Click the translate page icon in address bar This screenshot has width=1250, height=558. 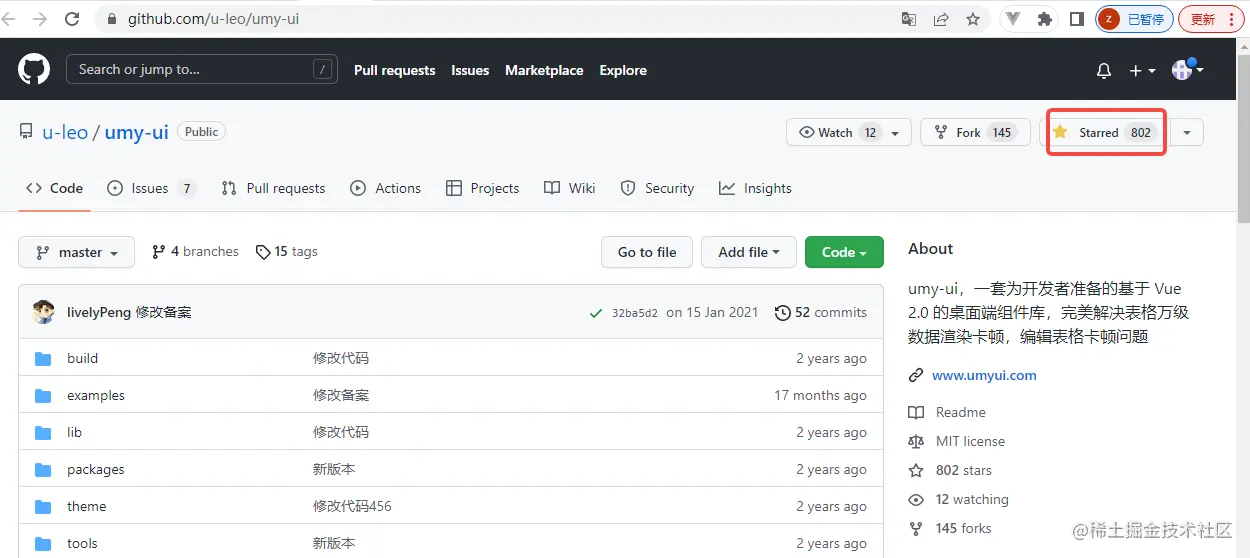click(x=909, y=19)
